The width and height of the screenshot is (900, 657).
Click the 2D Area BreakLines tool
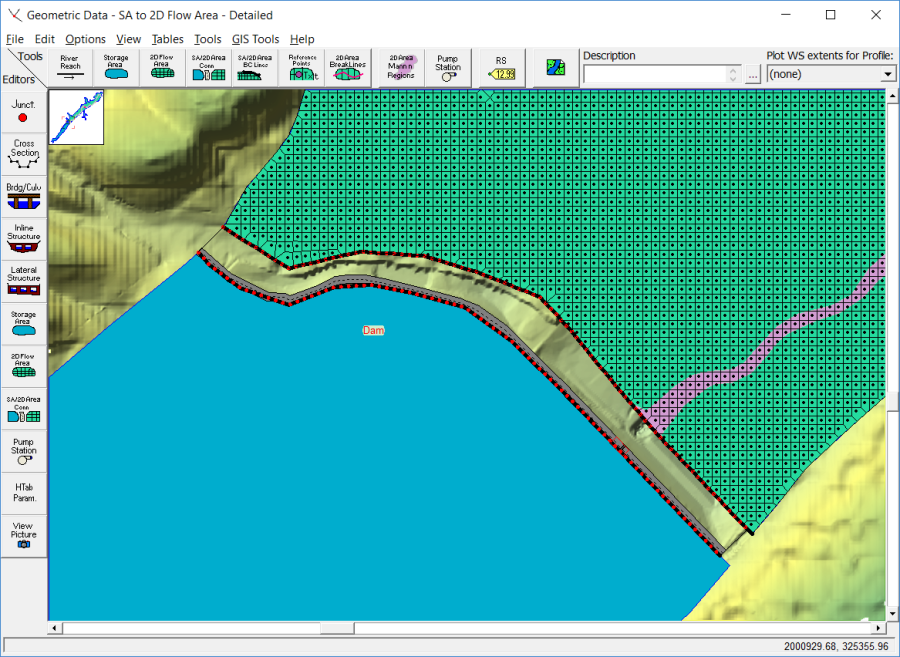tap(348, 67)
